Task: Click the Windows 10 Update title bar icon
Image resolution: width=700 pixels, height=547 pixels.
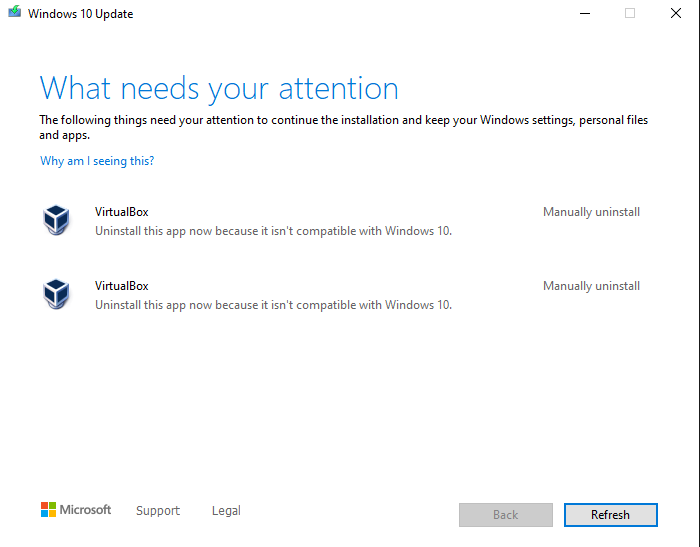Action: (14, 12)
